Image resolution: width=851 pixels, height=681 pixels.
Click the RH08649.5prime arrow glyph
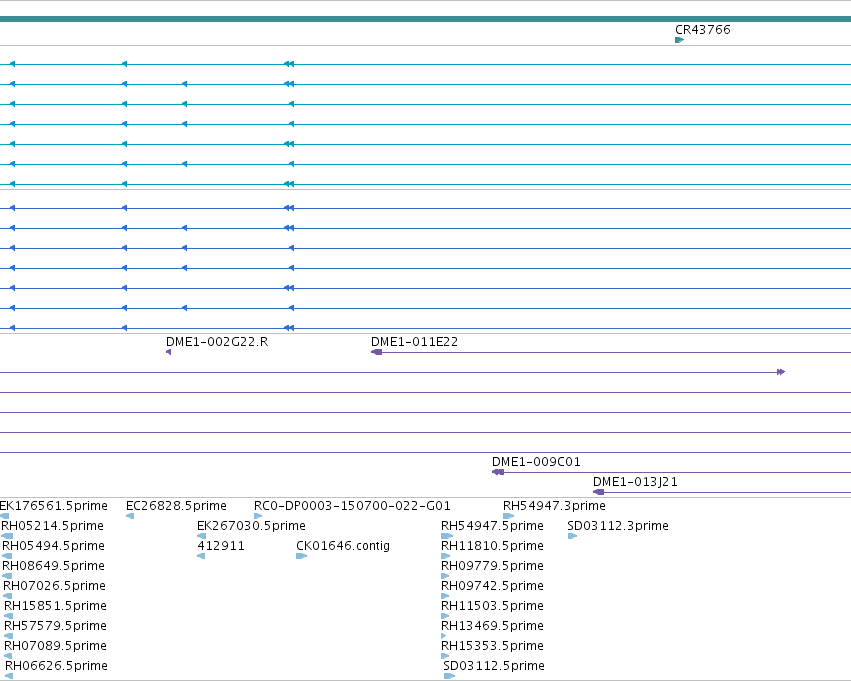point(7,576)
